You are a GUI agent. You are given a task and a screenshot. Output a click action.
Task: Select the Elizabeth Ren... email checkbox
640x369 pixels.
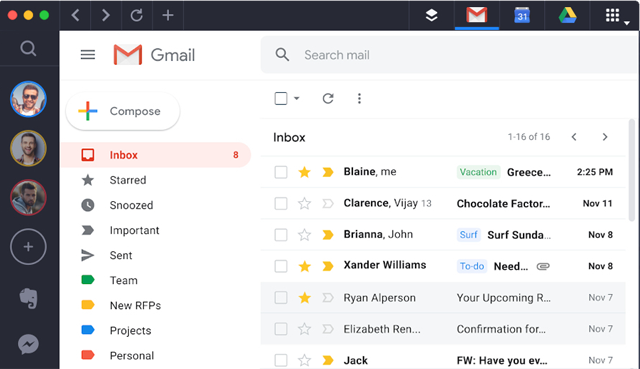click(281, 329)
